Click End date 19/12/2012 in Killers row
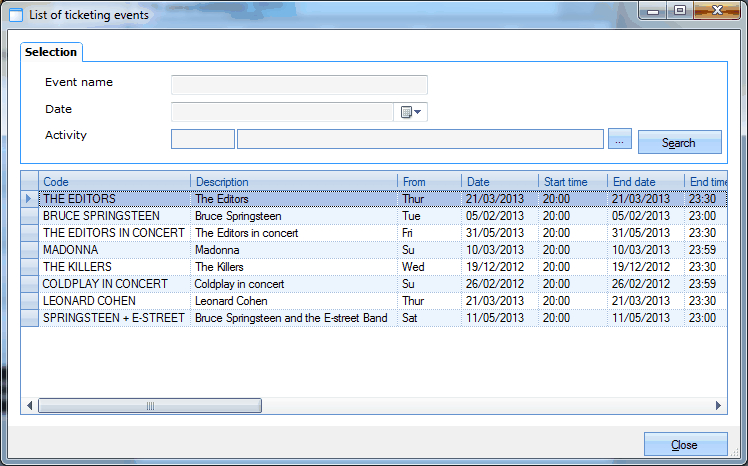Image resolution: width=748 pixels, height=466 pixels. coord(646,267)
